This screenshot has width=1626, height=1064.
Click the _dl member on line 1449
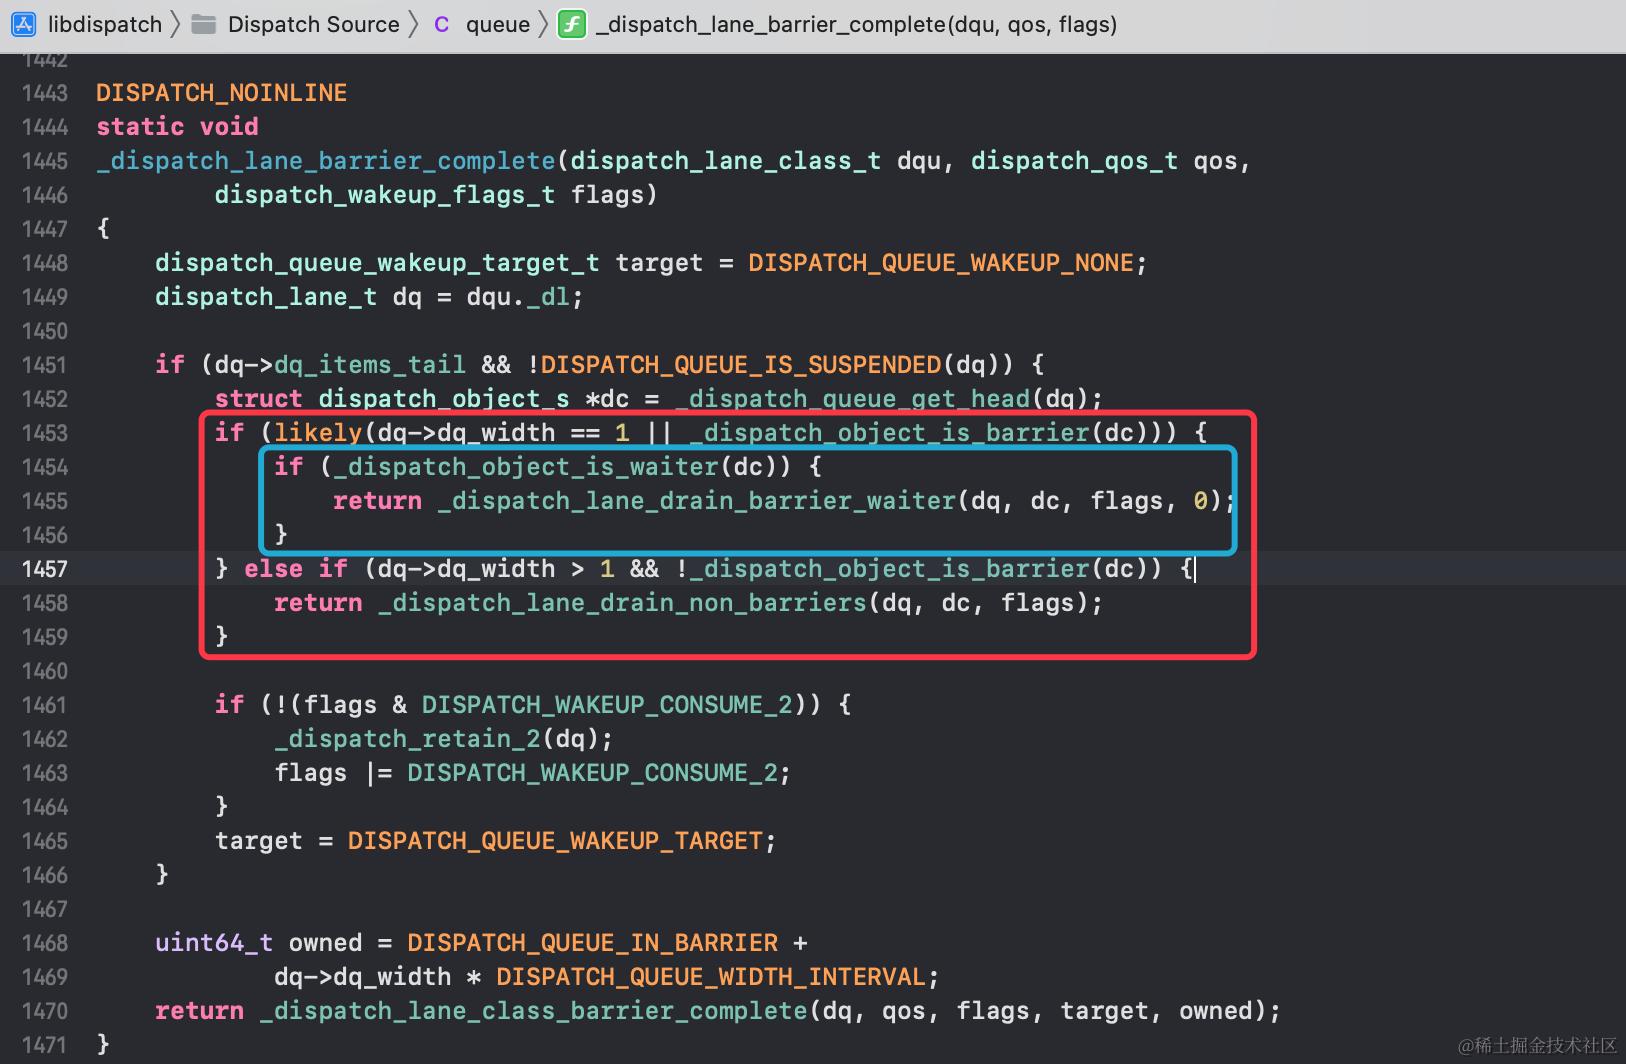[548, 297]
